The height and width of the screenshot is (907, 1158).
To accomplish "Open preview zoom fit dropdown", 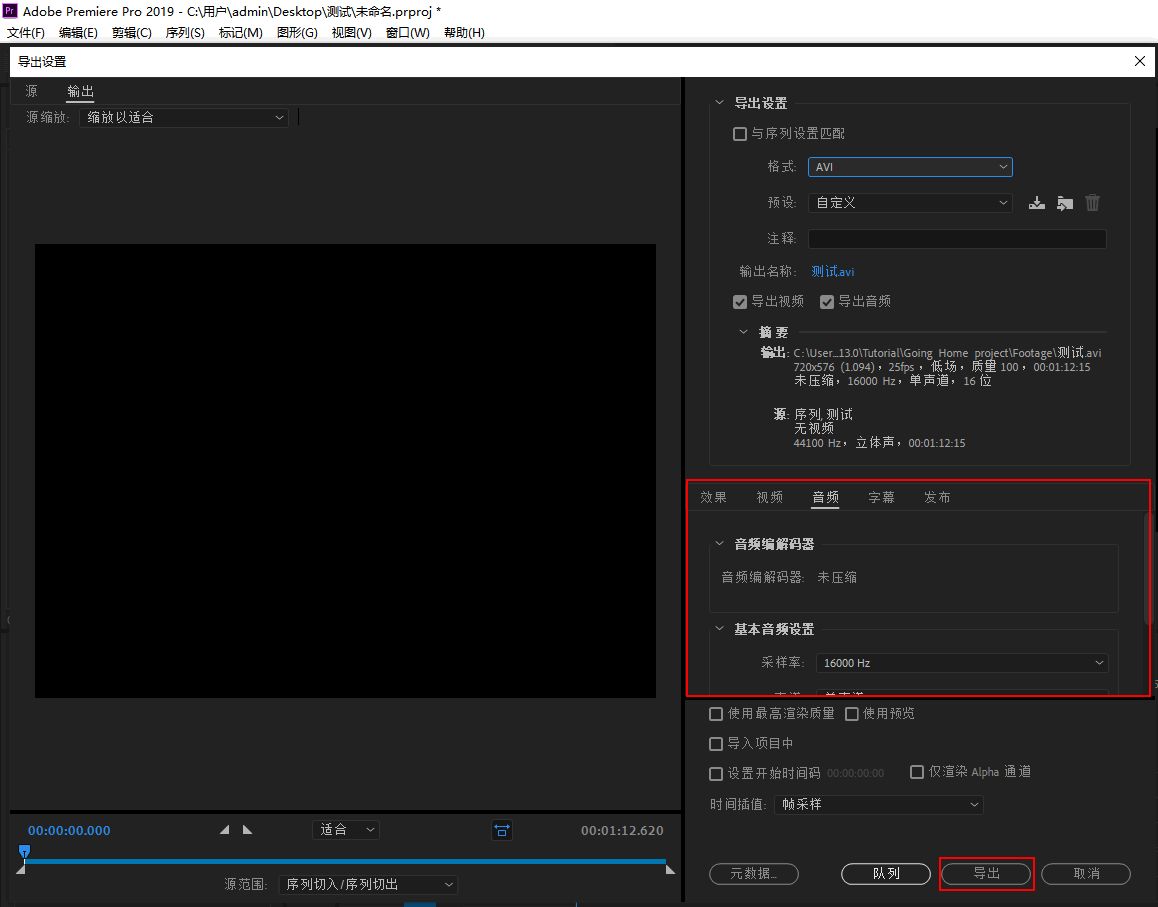I will (346, 829).
